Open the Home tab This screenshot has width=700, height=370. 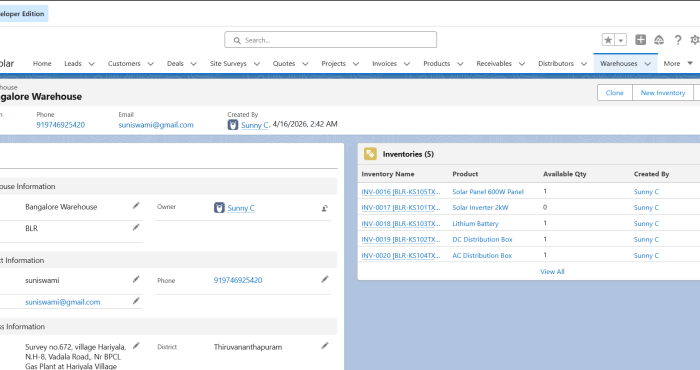click(42, 63)
